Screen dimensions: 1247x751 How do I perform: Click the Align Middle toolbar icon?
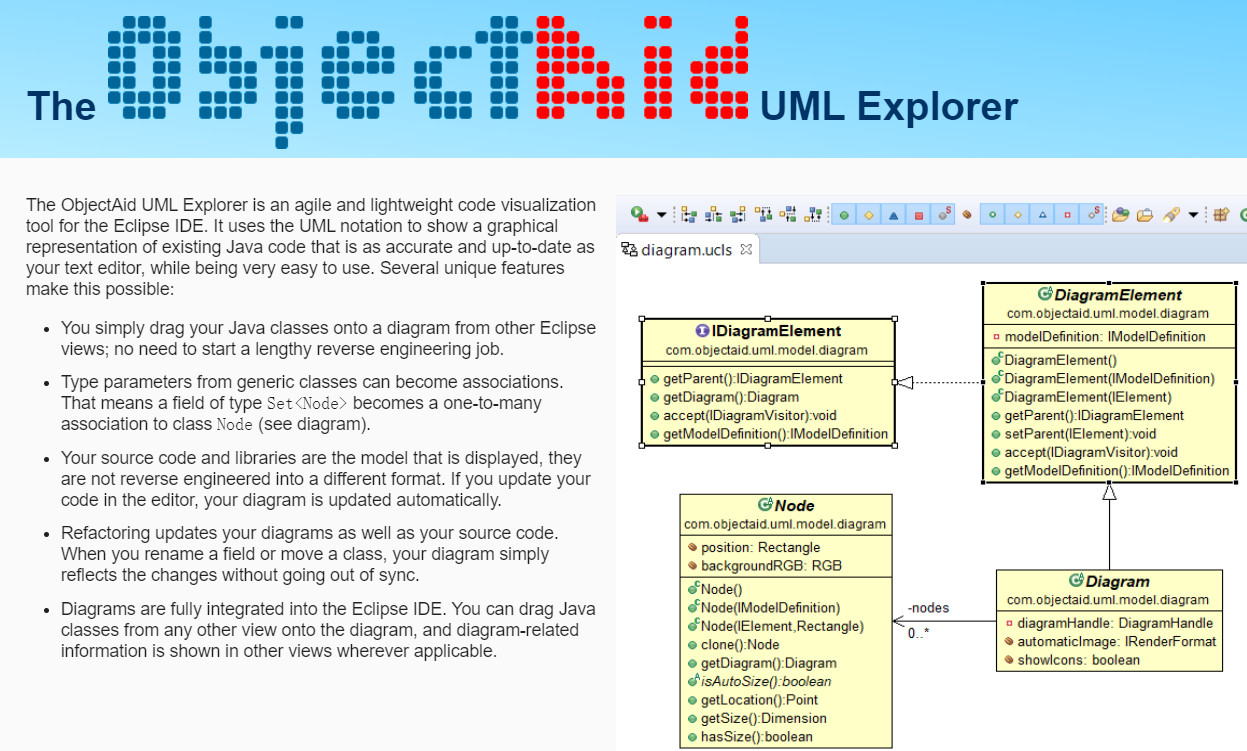pyautogui.click(x=788, y=215)
